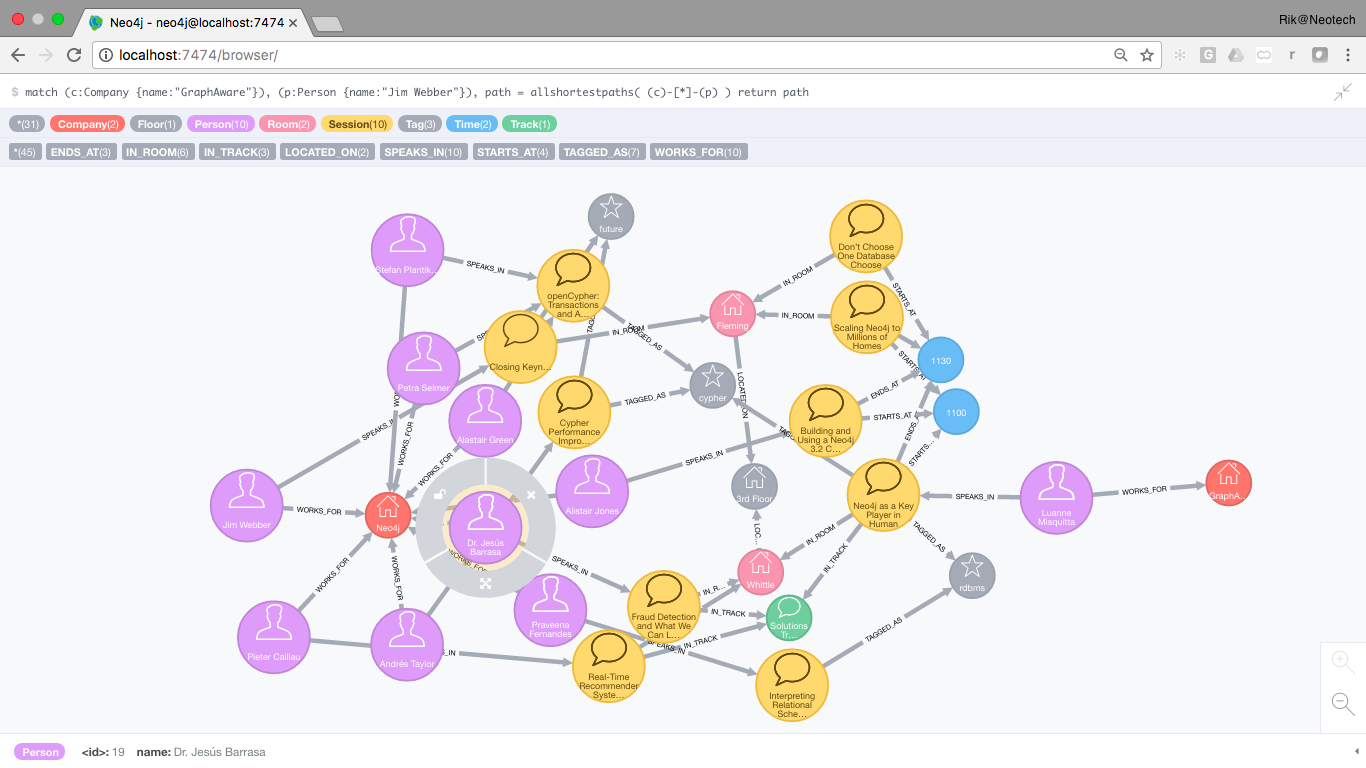Click the Jim Webber person node

[x=247, y=505]
